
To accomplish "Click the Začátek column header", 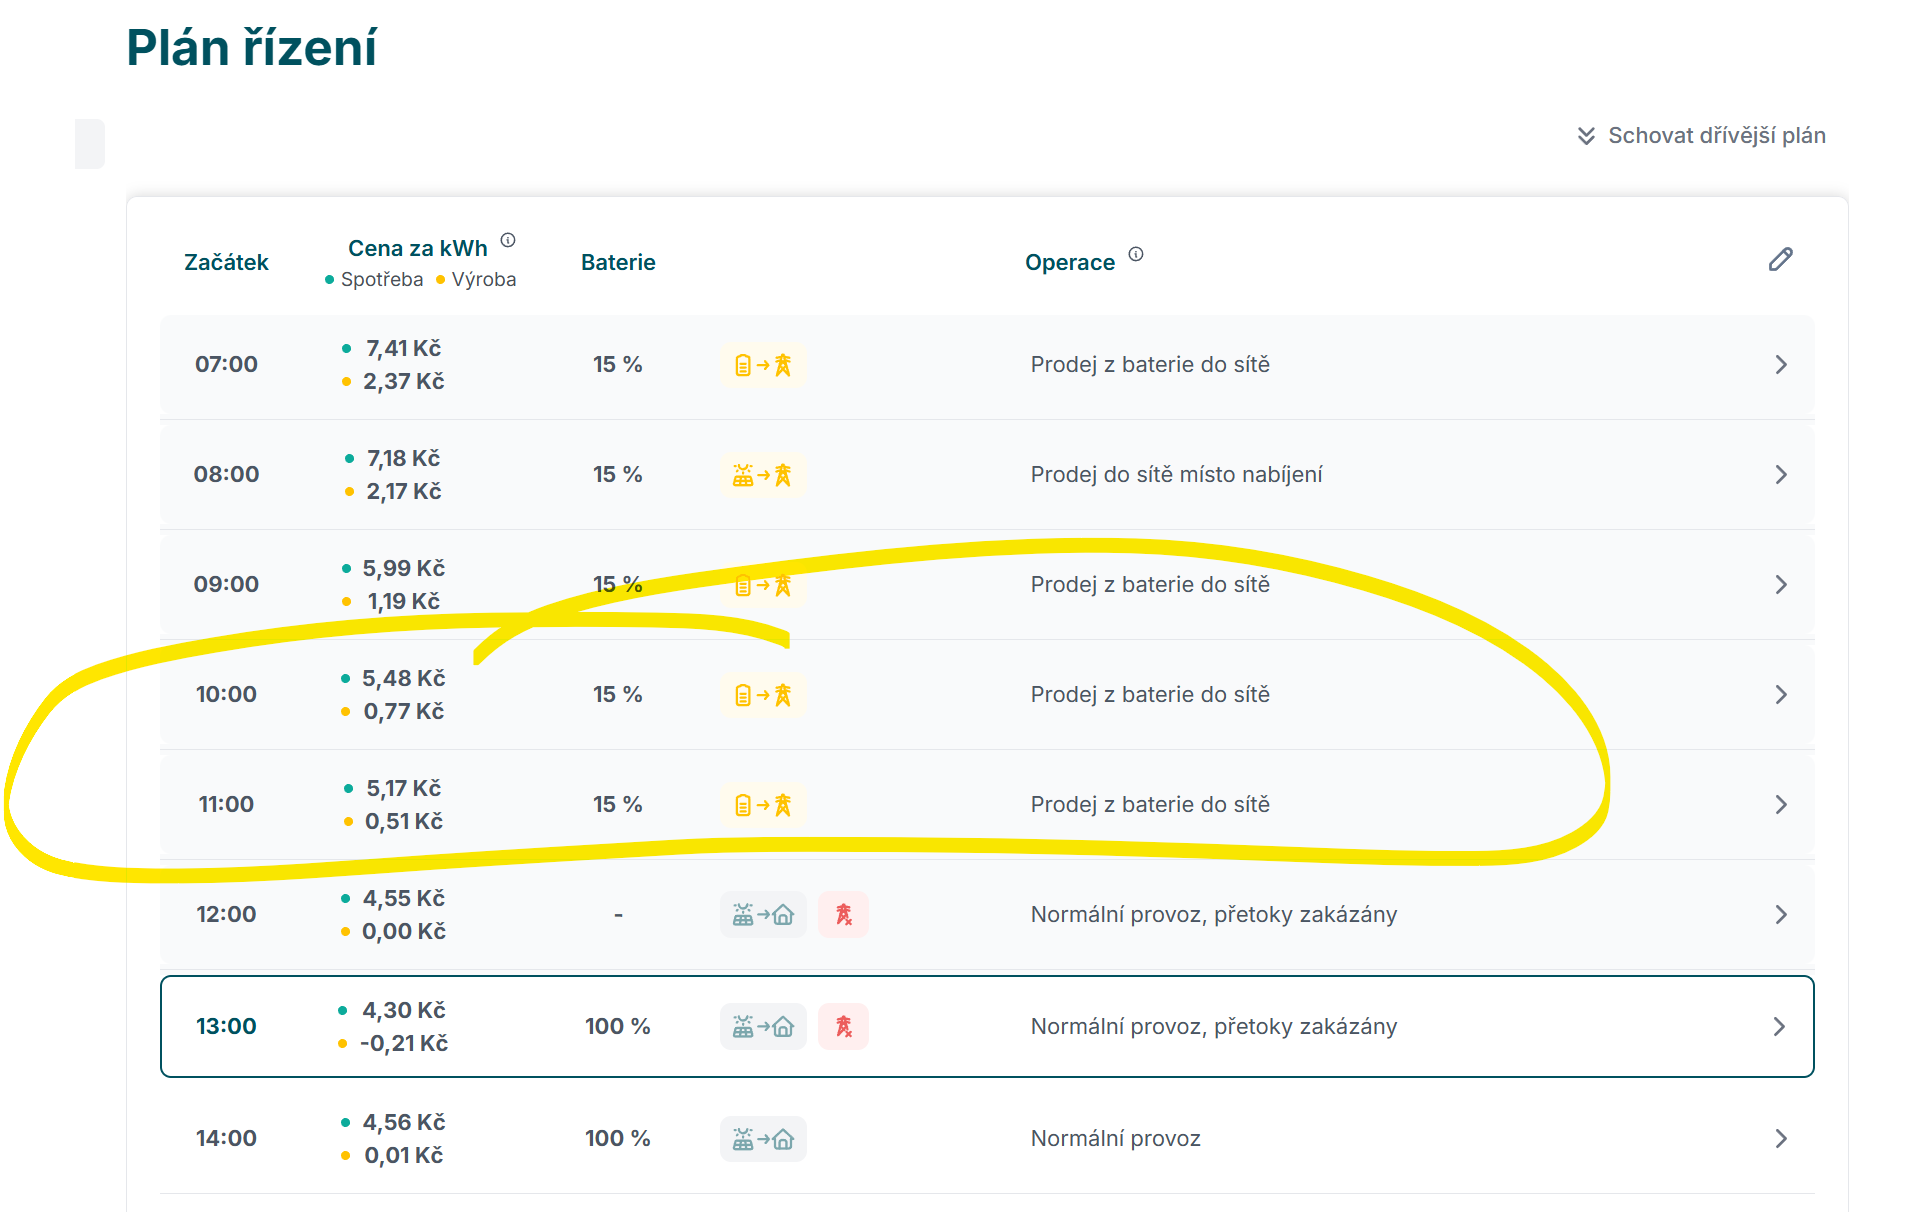I will (226, 263).
